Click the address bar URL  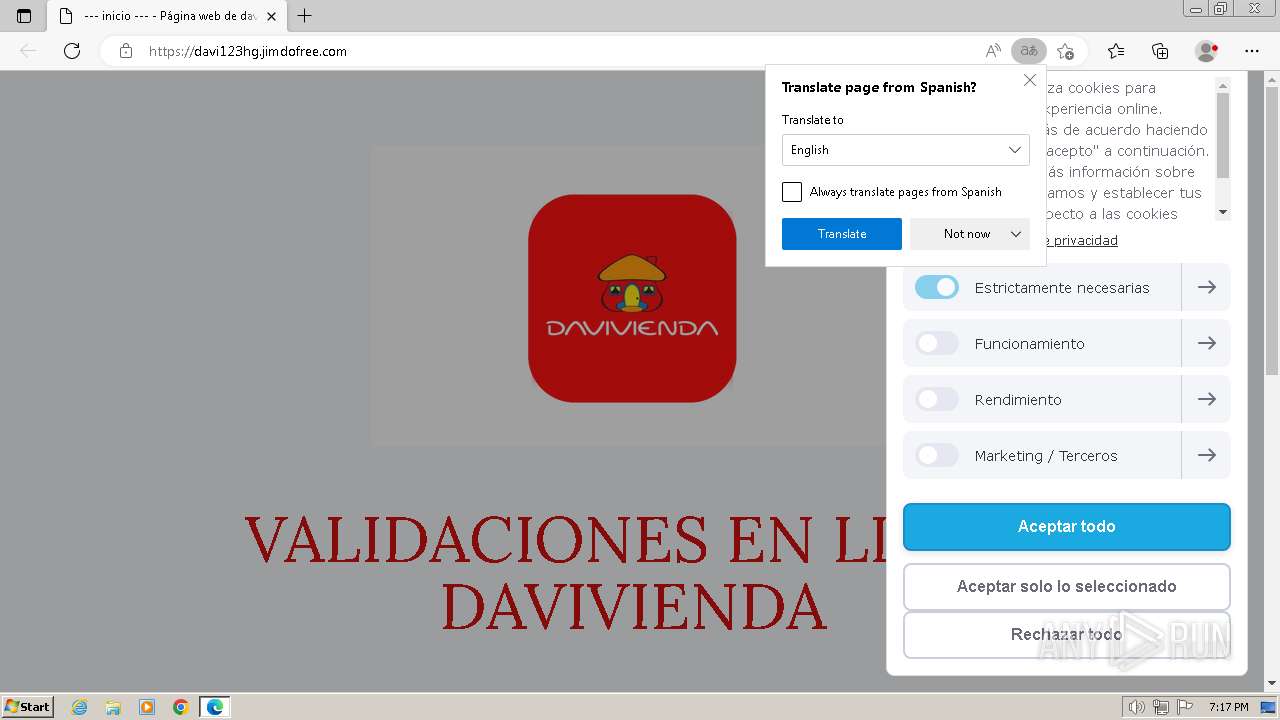[248, 51]
